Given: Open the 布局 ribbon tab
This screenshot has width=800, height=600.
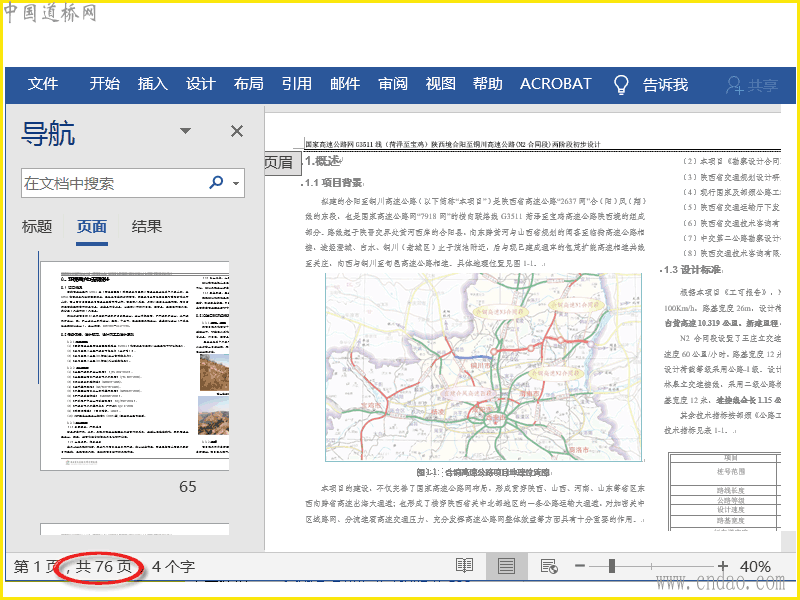Looking at the screenshot, I should point(248,84).
